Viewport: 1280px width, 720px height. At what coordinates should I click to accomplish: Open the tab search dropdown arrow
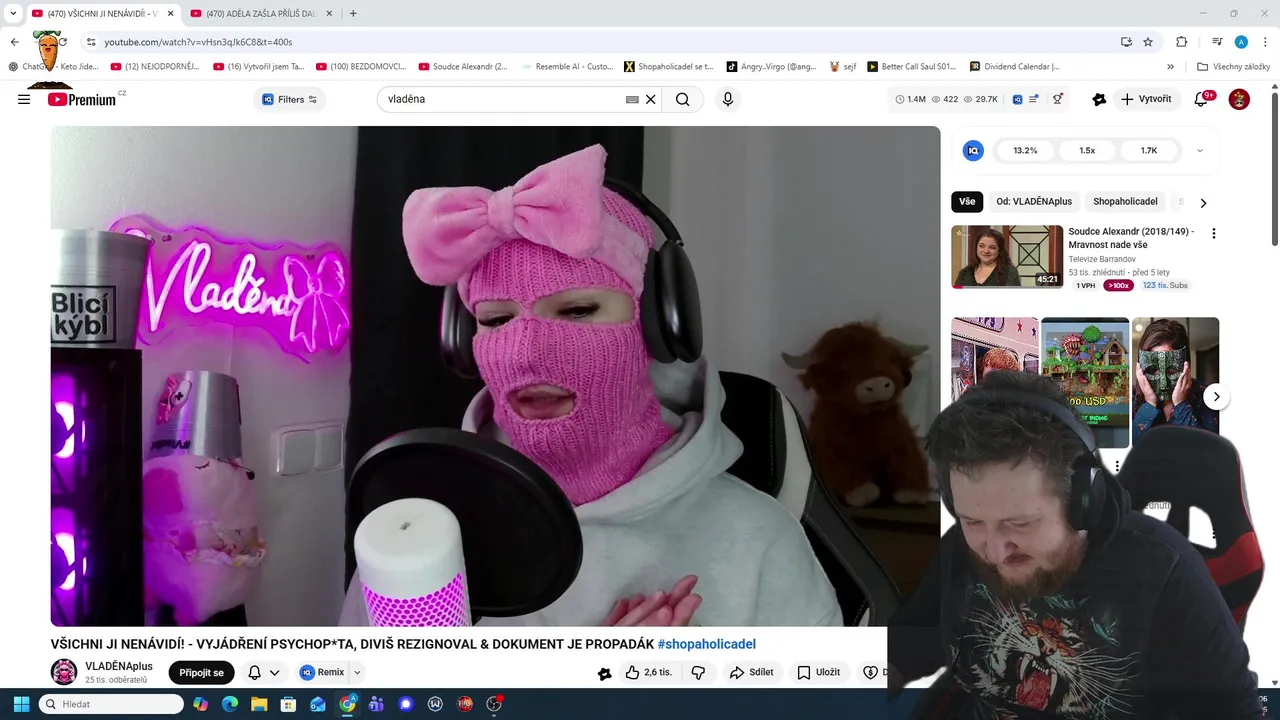pyautogui.click(x=13, y=13)
